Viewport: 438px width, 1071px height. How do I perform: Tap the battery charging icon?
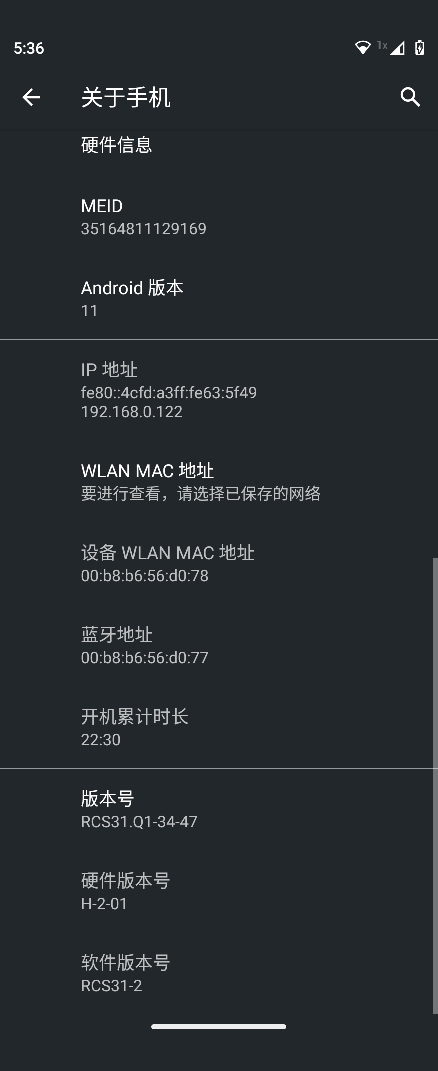click(x=420, y=48)
